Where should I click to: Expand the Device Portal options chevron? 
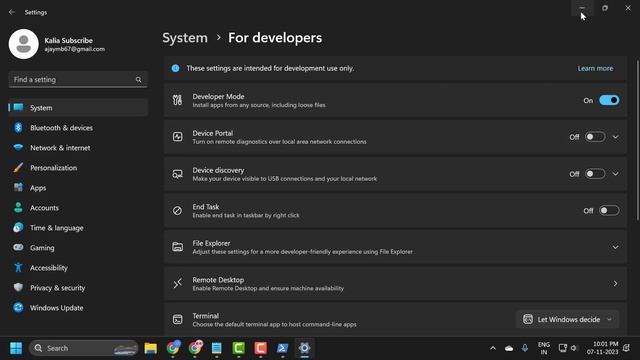[615, 137]
